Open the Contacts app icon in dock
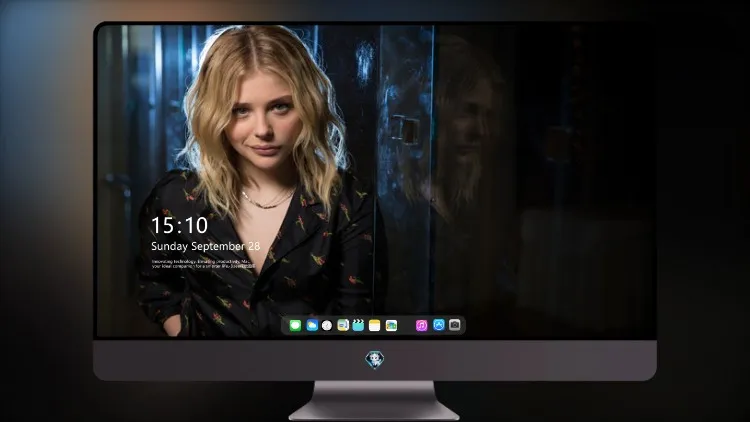750x422 pixels. click(x=343, y=326)
